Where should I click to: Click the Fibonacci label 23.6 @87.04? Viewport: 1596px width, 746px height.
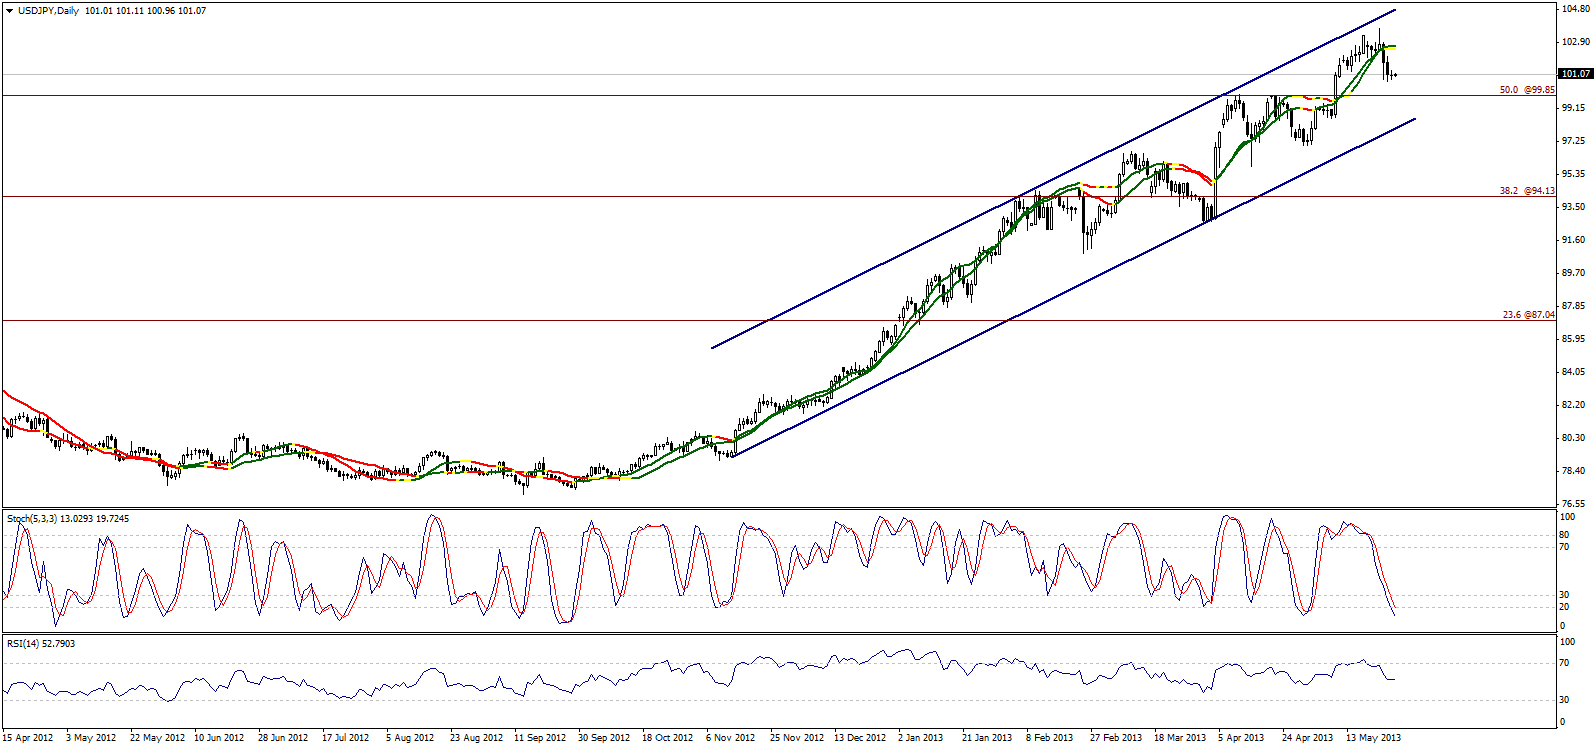coord(1528,315)
